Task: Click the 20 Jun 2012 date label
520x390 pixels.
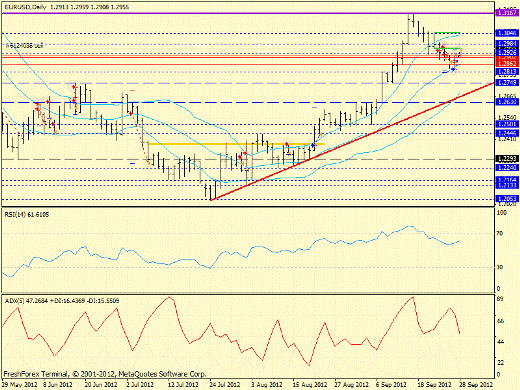Action: pyautogui.click(x=101, y=384)
